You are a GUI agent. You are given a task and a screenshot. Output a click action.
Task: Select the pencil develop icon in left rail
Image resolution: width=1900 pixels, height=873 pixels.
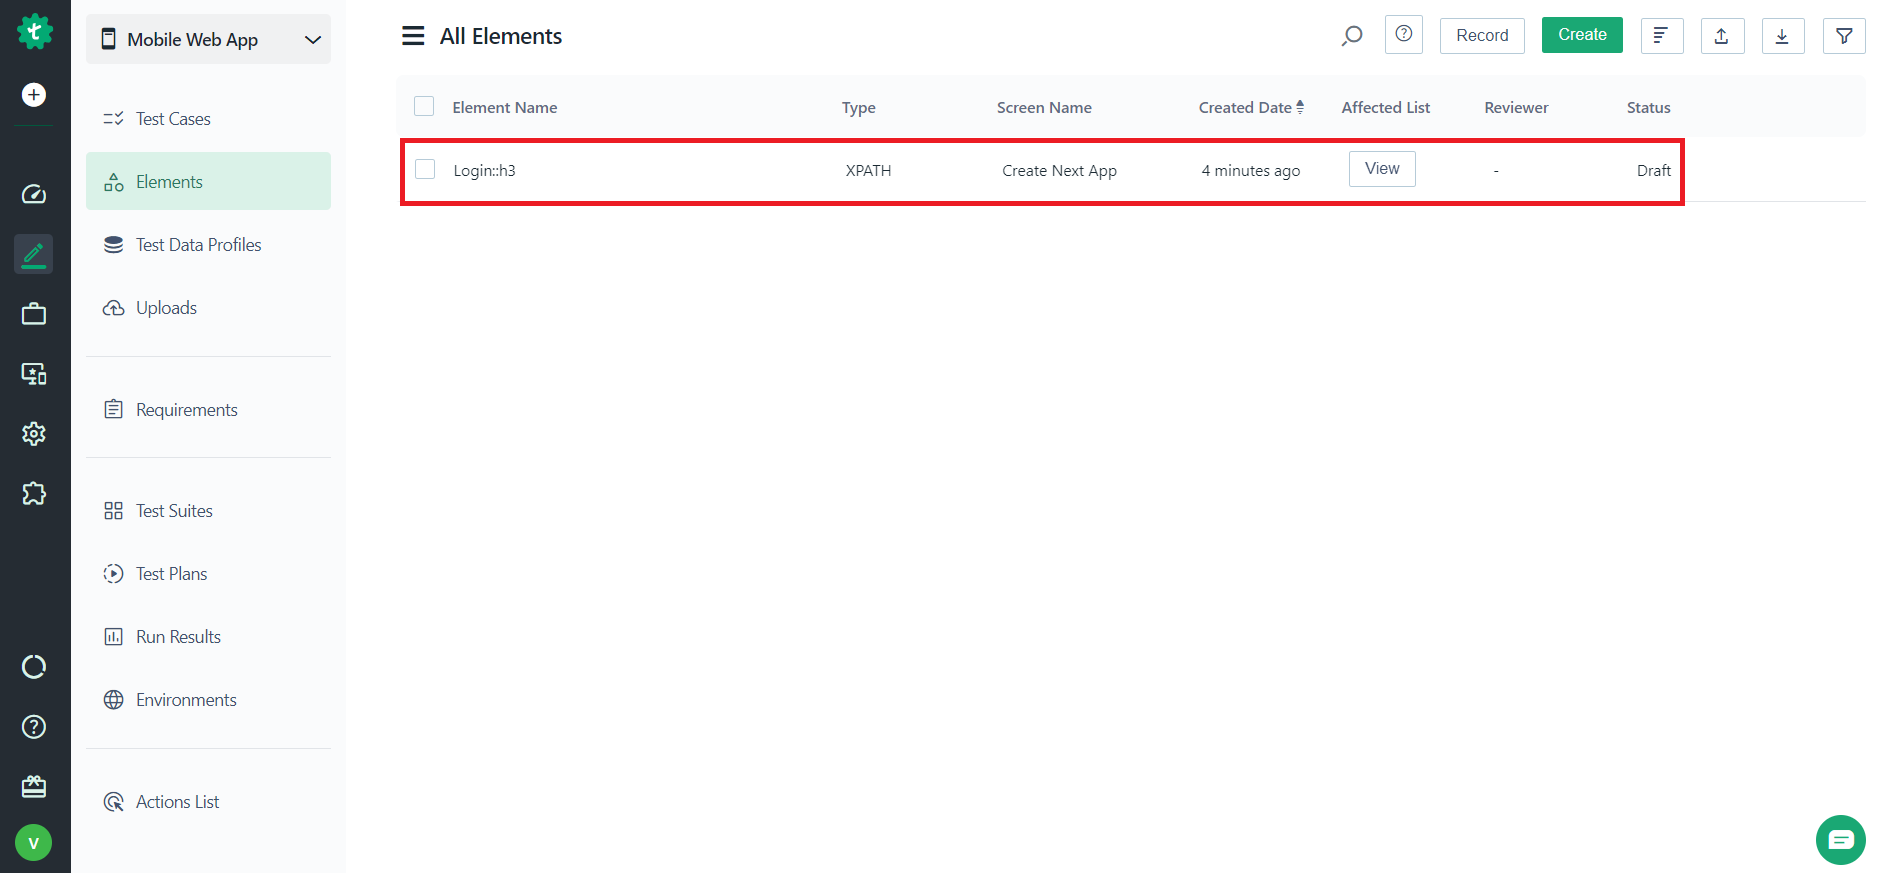[34, 254]
